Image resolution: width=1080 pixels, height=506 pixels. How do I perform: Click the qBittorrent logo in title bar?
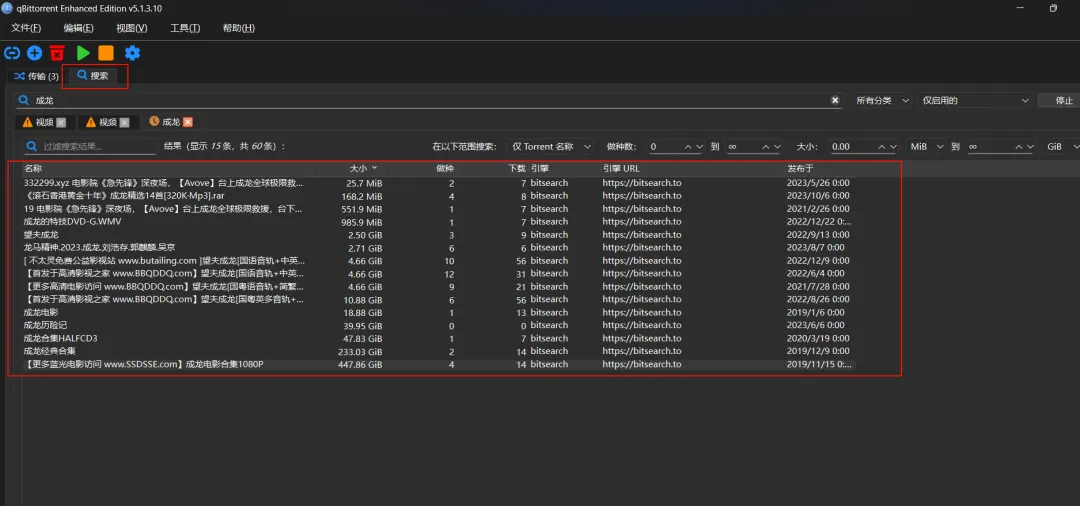(7, 8)
